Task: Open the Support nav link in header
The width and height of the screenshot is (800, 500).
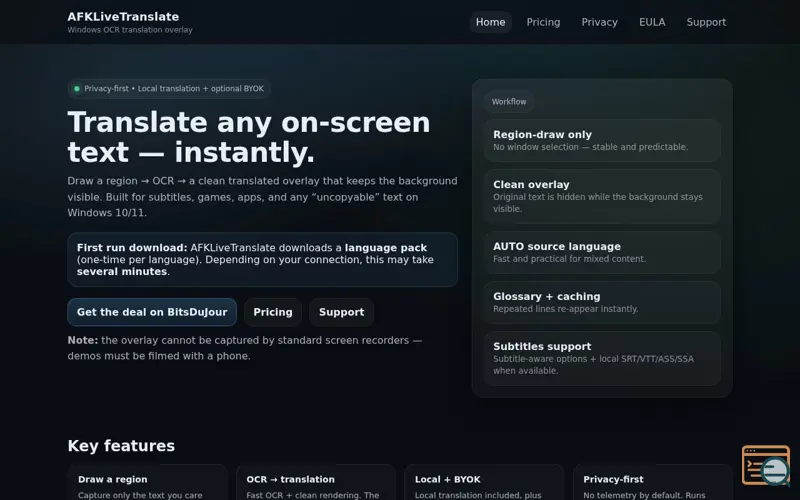Action: coord(706,22)
